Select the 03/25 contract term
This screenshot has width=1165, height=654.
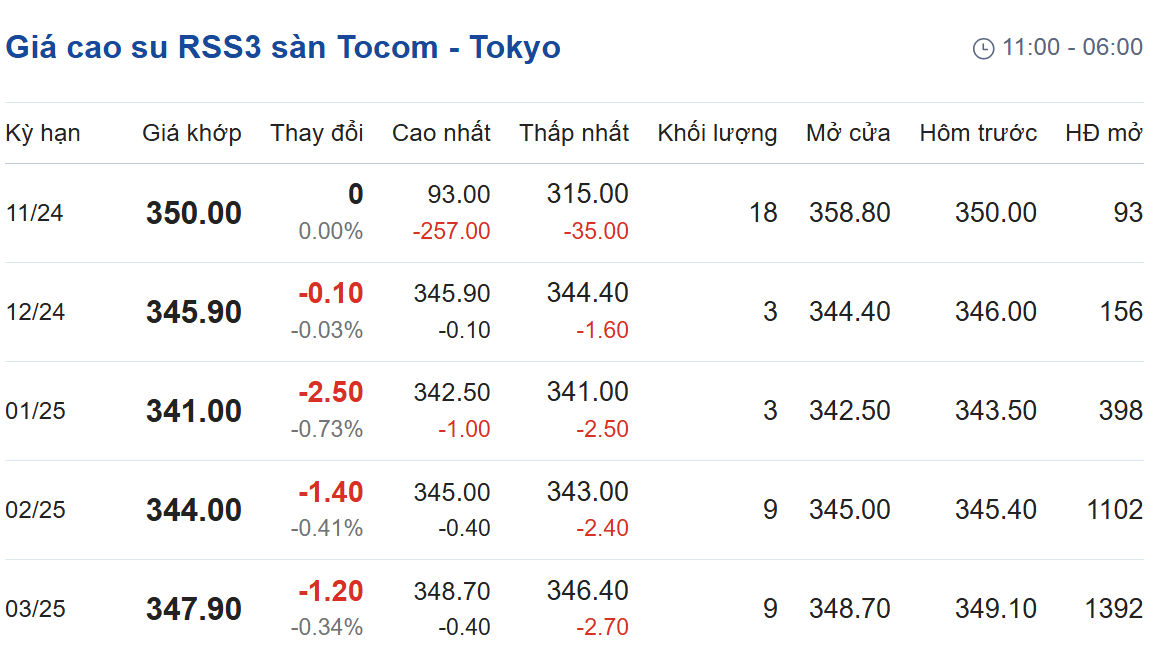[35, 609]
